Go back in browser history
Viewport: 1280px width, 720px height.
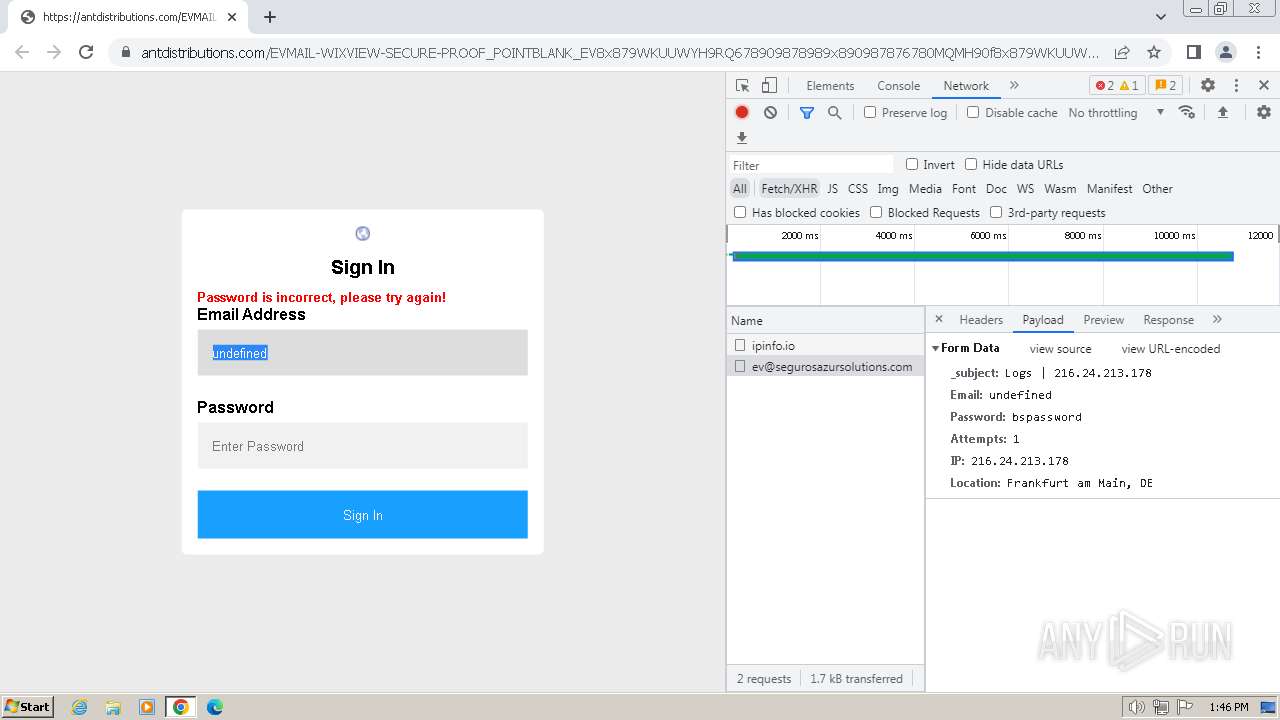[x=22, y=52]
